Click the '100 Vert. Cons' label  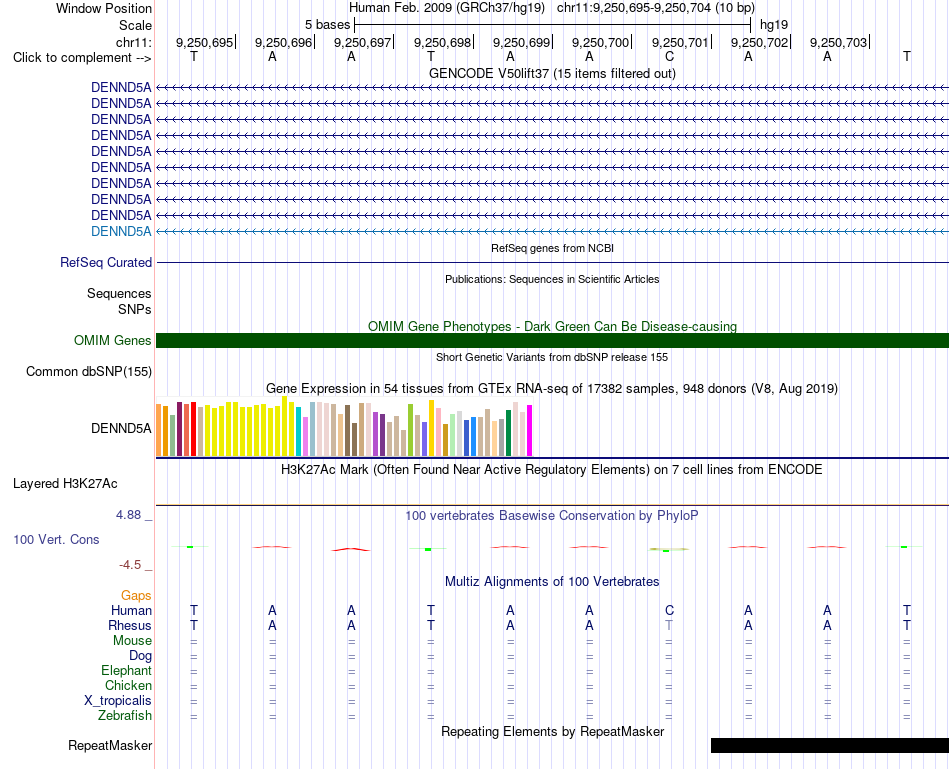click(56, 539)
